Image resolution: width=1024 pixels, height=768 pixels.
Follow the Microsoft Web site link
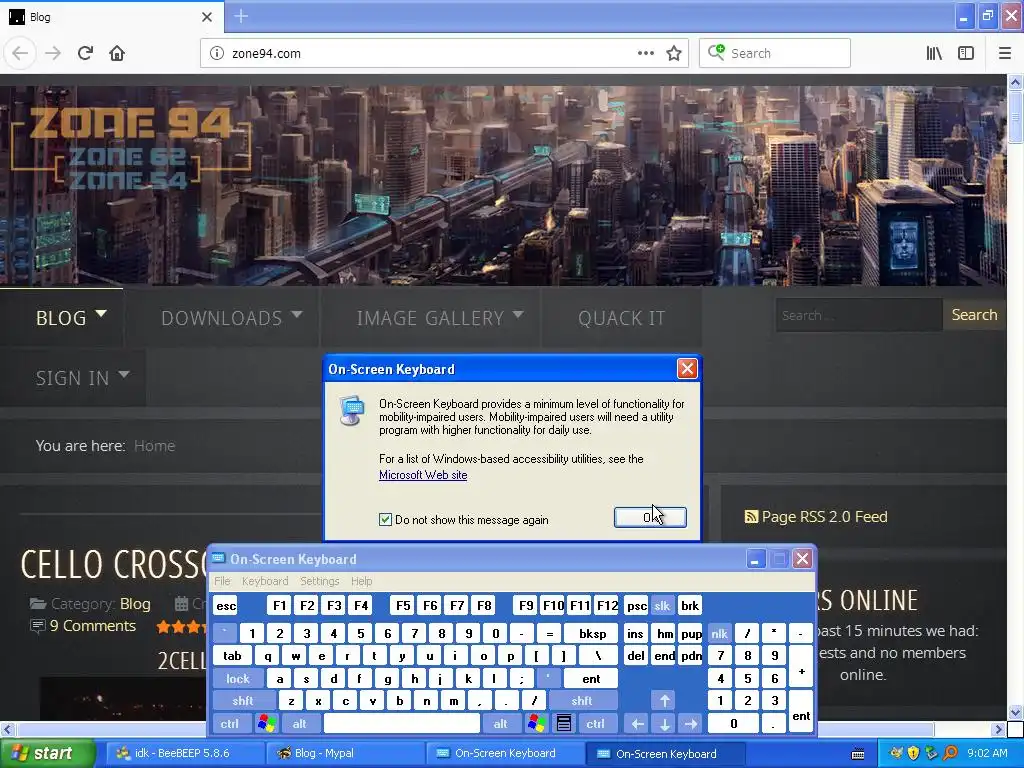tap(423, 475)
